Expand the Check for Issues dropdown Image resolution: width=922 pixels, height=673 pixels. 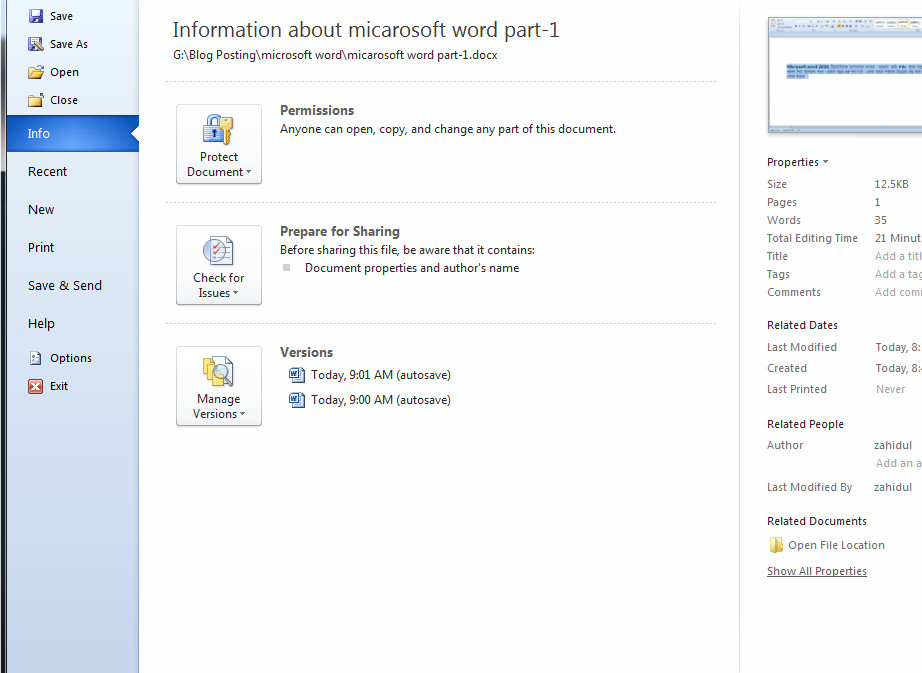219,265
